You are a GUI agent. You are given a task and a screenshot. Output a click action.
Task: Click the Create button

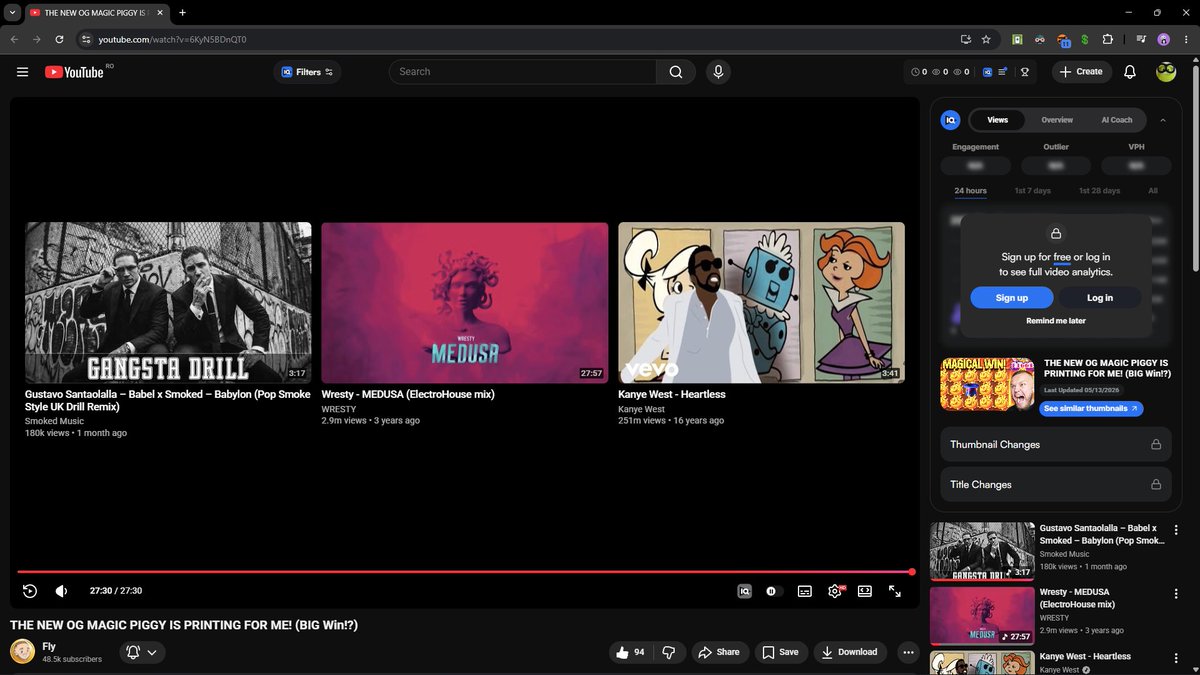[x=1081, y=72]
